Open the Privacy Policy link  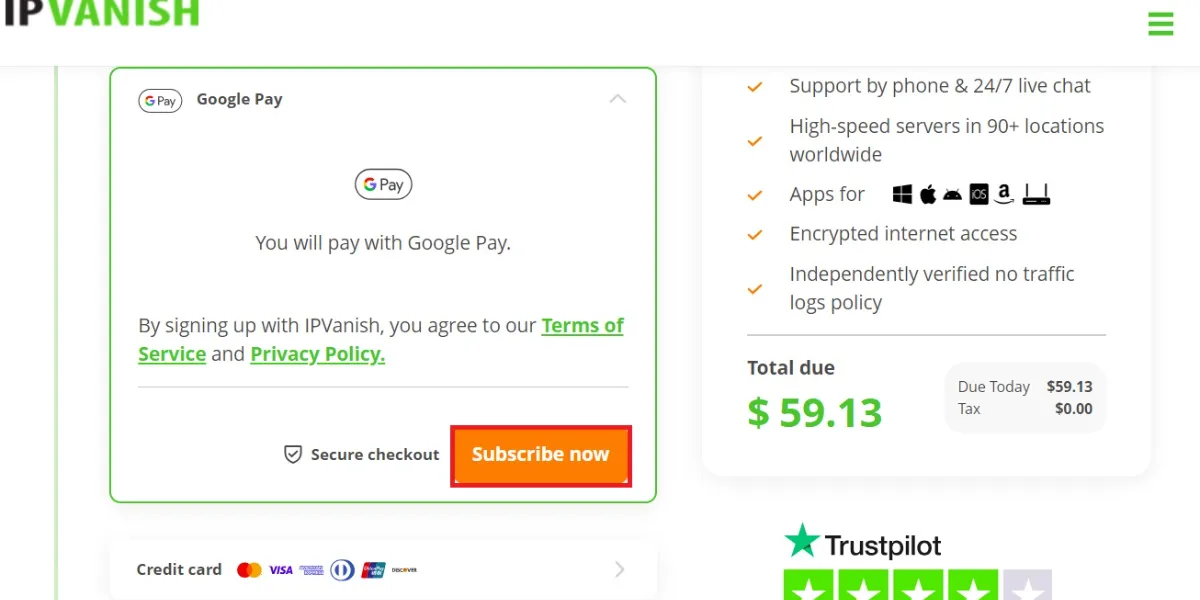pos(317,354)
